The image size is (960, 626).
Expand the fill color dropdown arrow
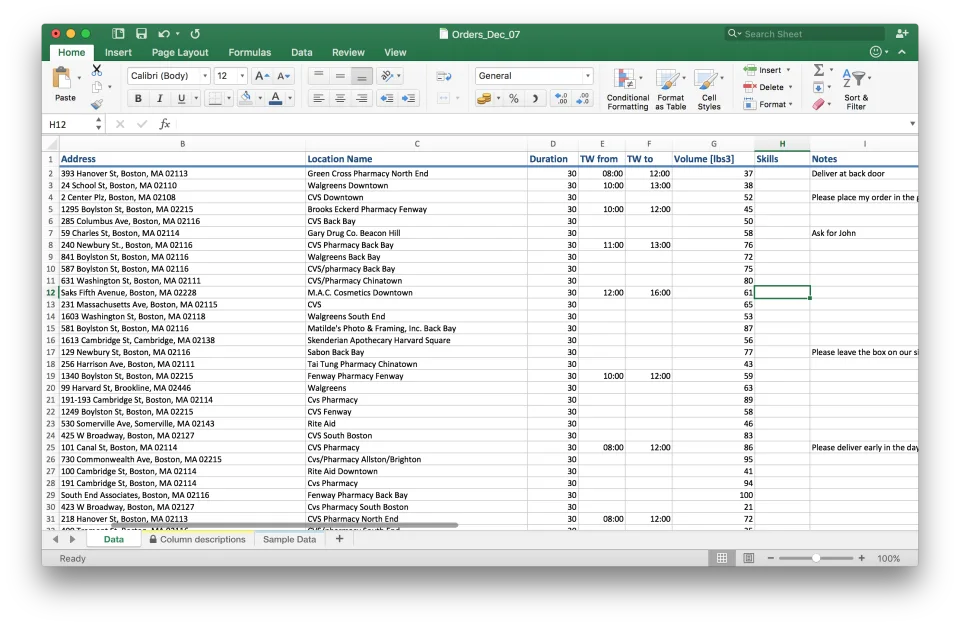pos(260,98)
